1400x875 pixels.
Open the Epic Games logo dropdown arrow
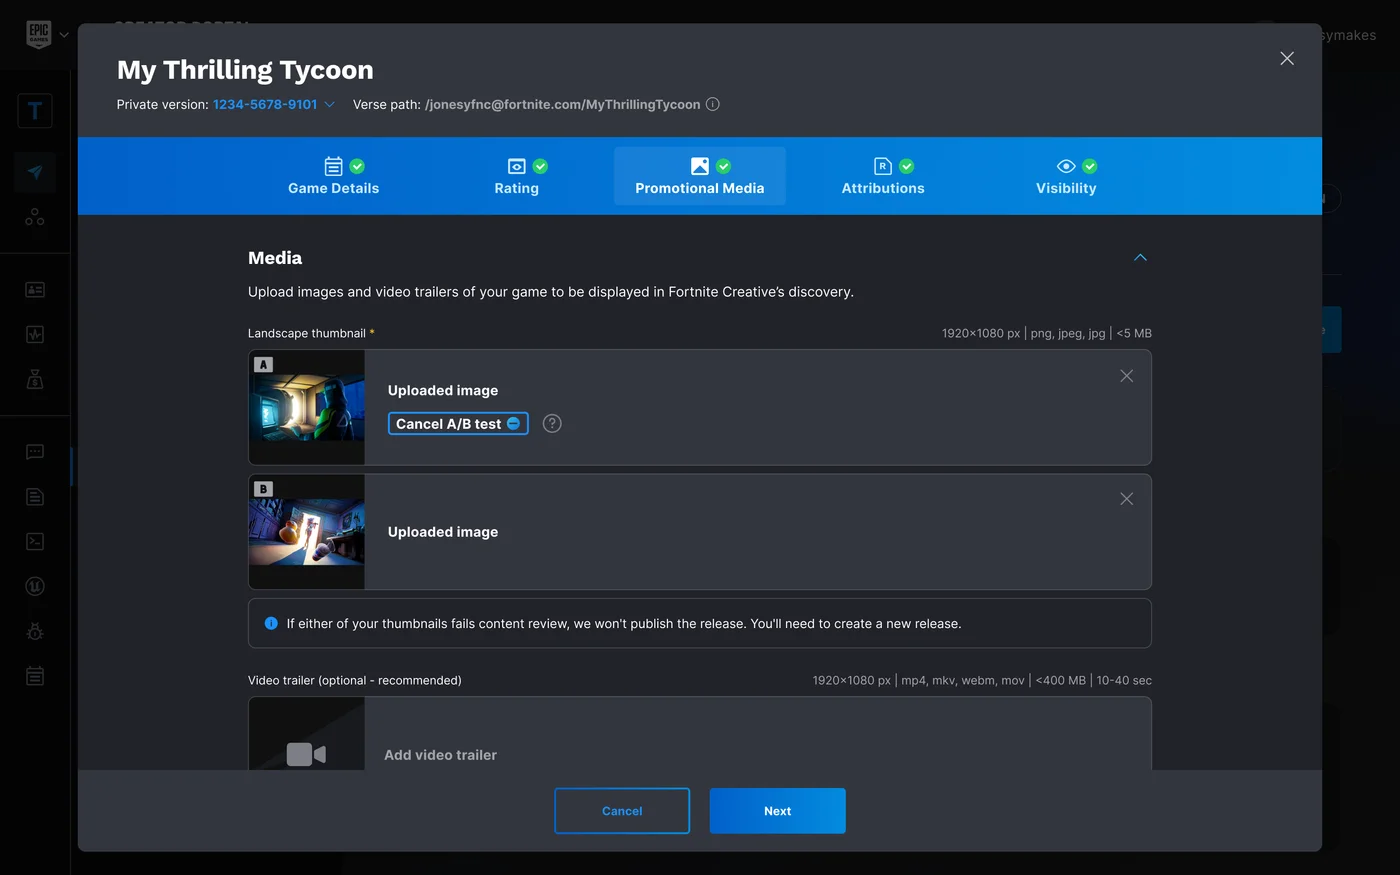click(64, 35)
